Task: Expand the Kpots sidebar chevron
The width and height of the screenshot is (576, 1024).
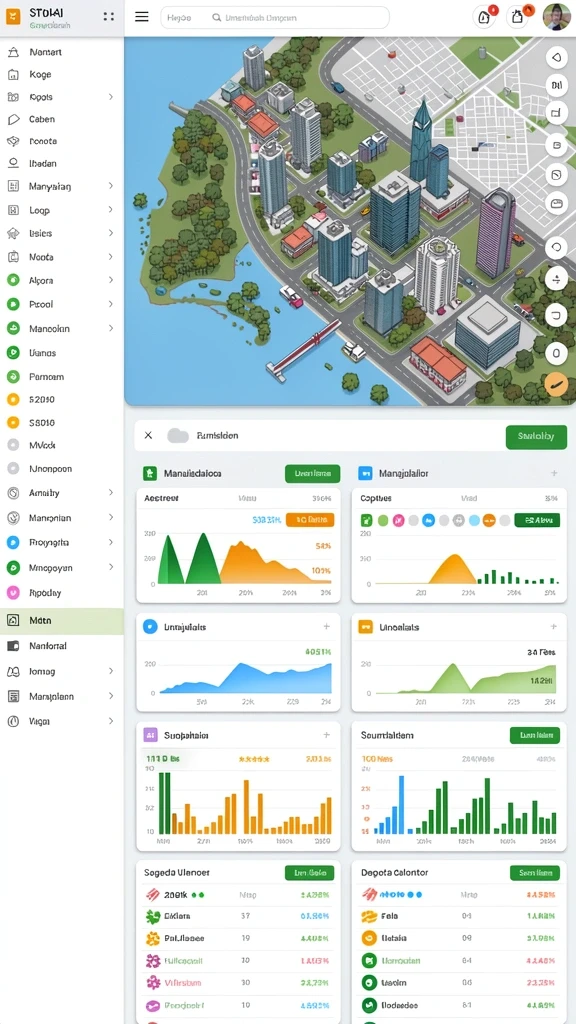Action: (111, 97)
